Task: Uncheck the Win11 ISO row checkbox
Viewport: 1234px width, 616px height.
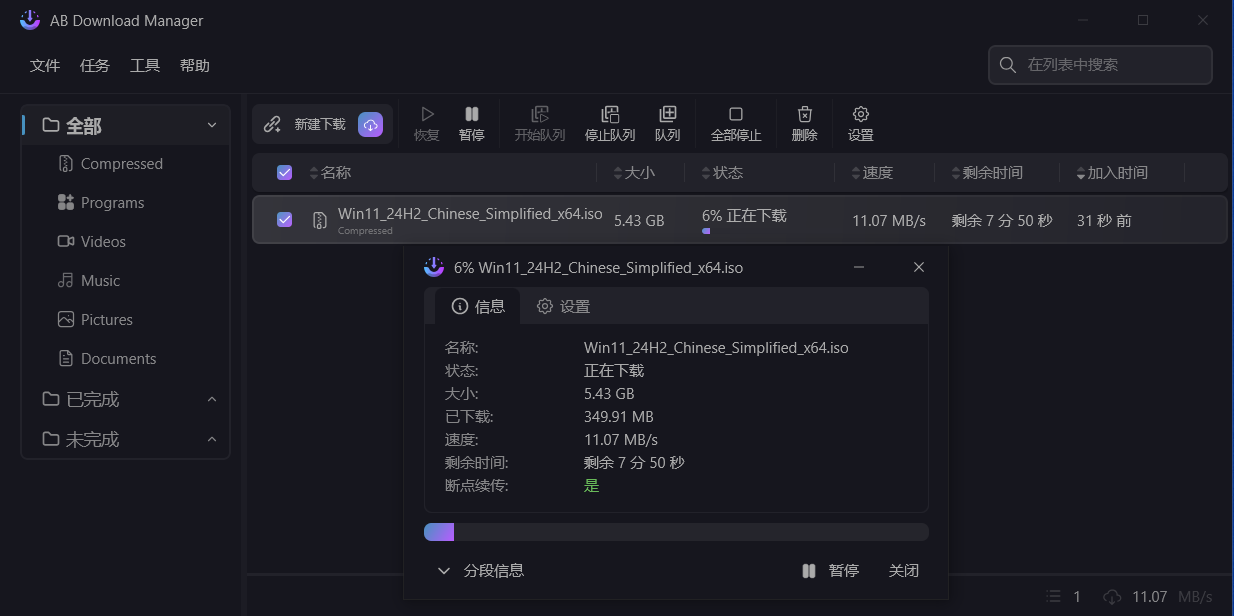Action: (284, 220)
